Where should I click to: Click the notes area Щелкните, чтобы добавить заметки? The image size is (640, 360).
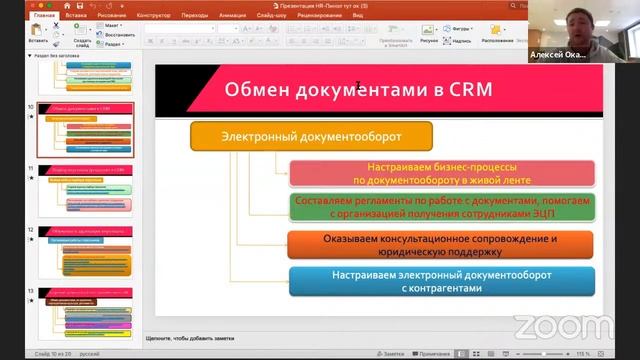click(190, 338)
